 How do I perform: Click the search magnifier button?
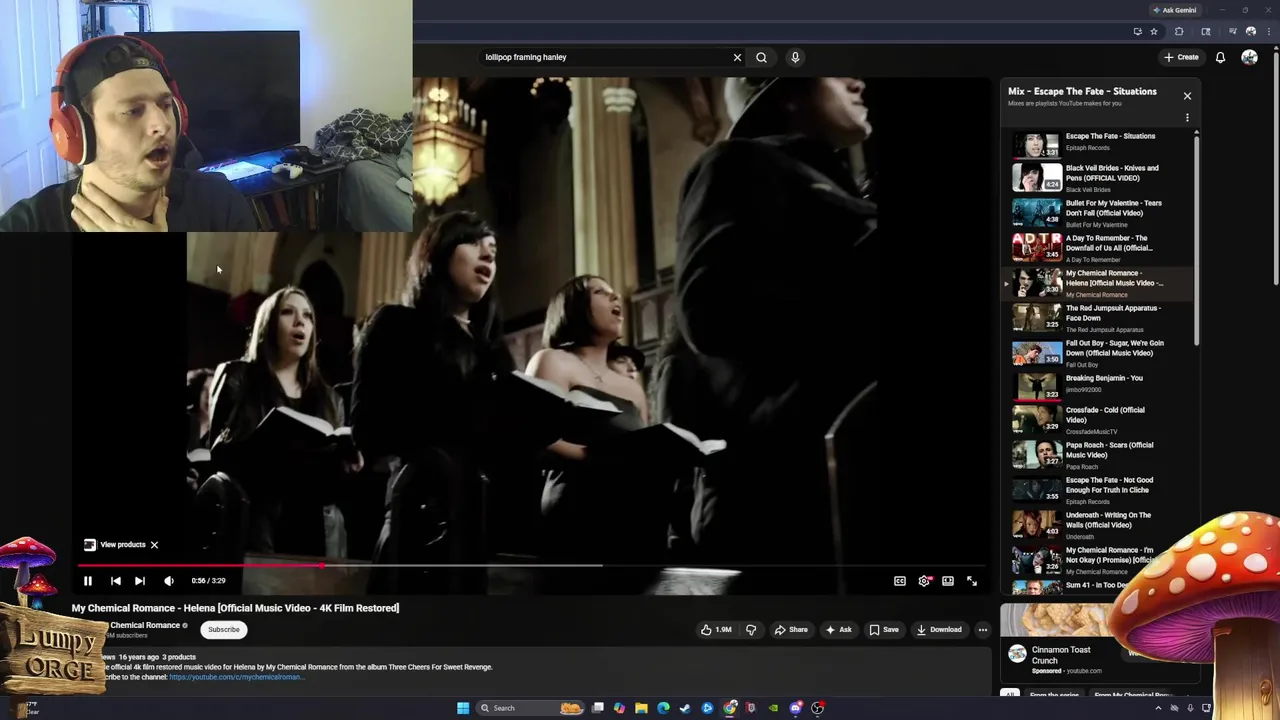coord(761,57)
